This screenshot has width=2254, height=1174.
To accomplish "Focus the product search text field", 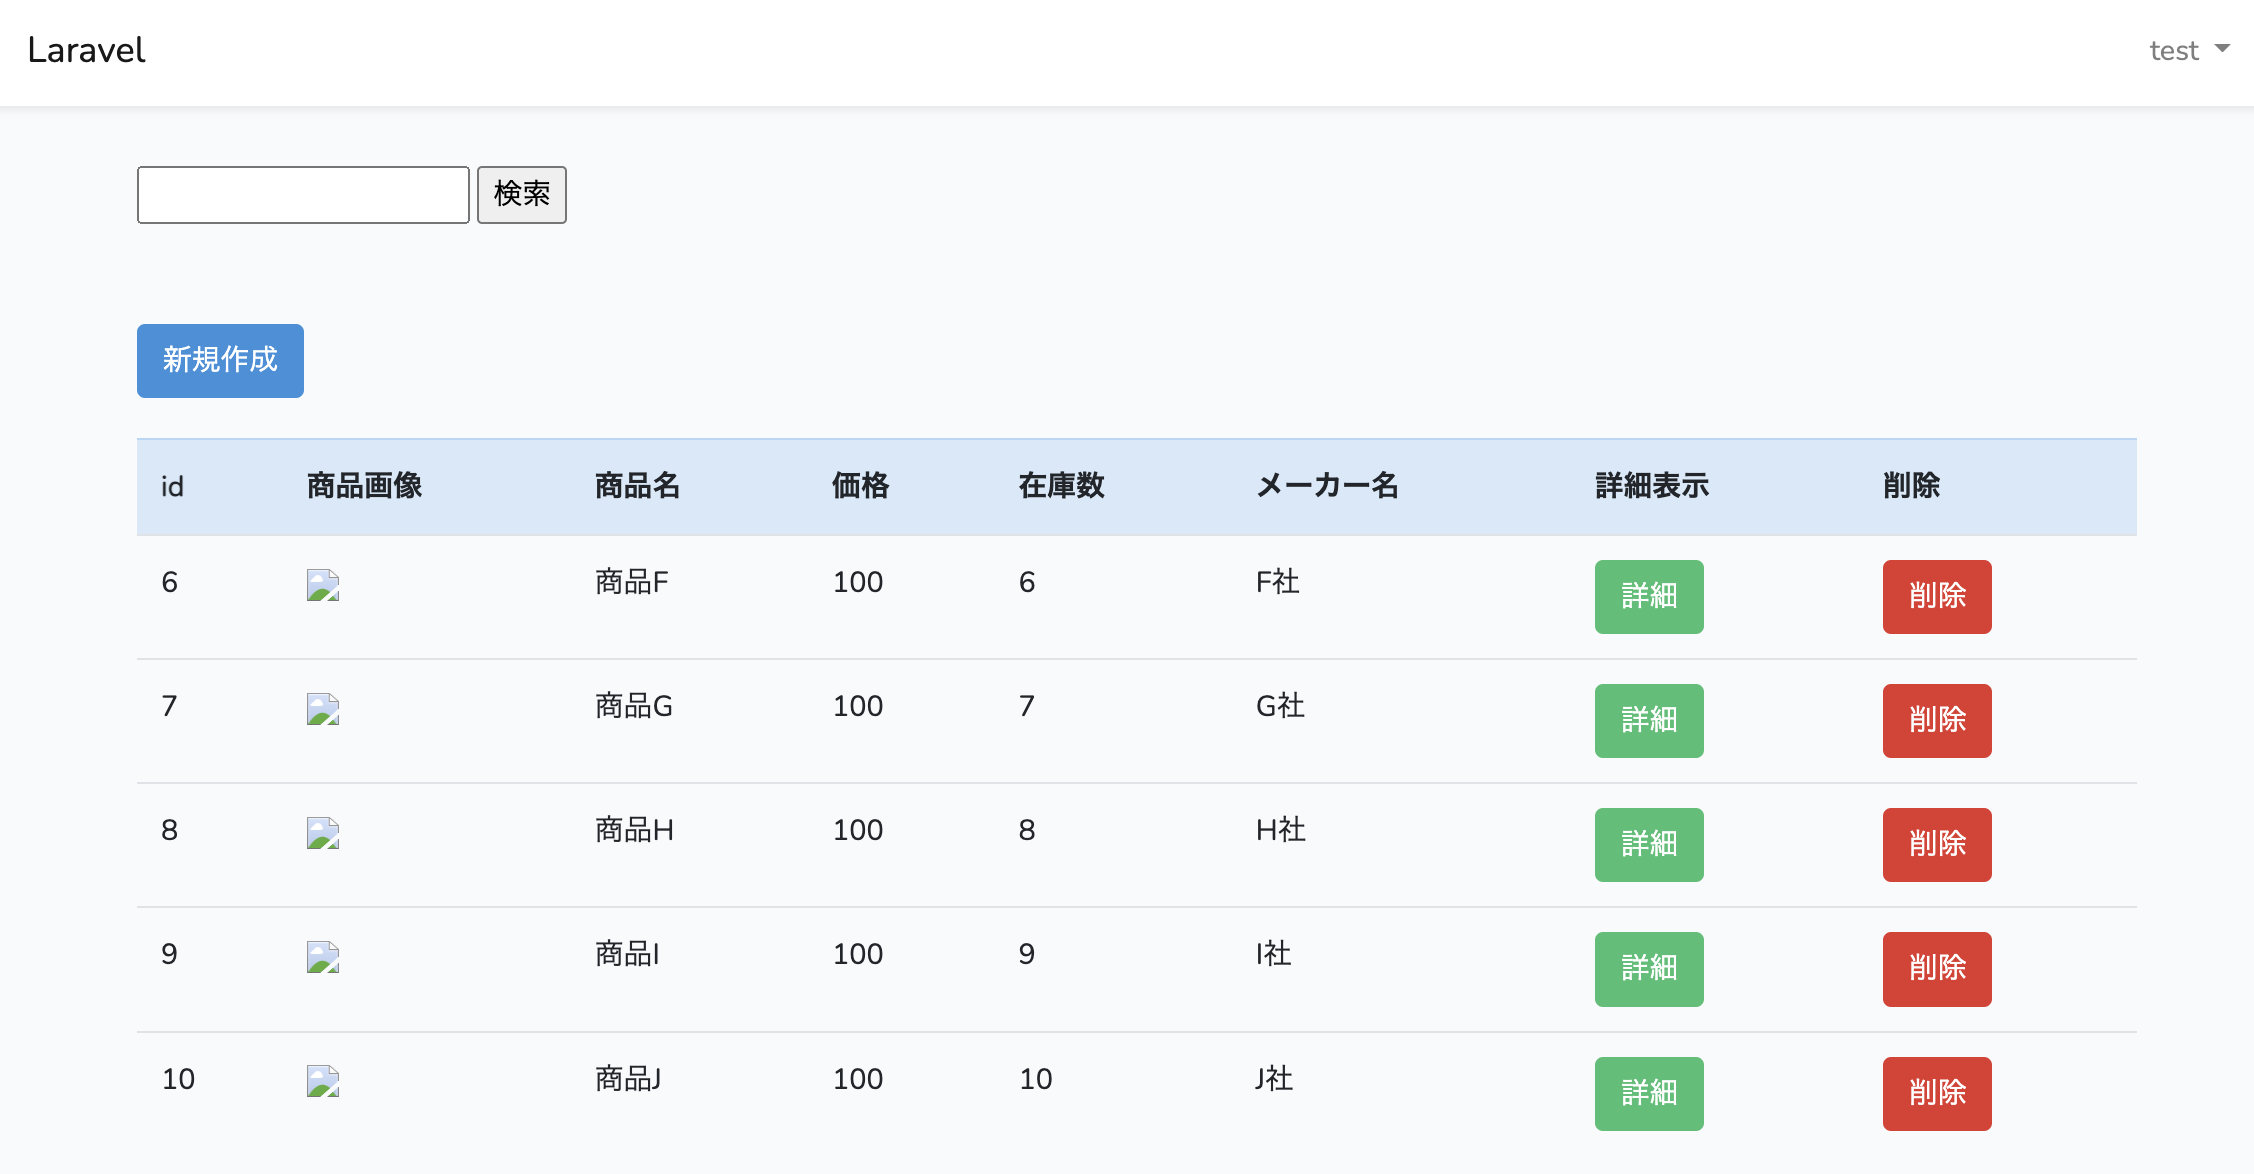I will tap(303, 195).
